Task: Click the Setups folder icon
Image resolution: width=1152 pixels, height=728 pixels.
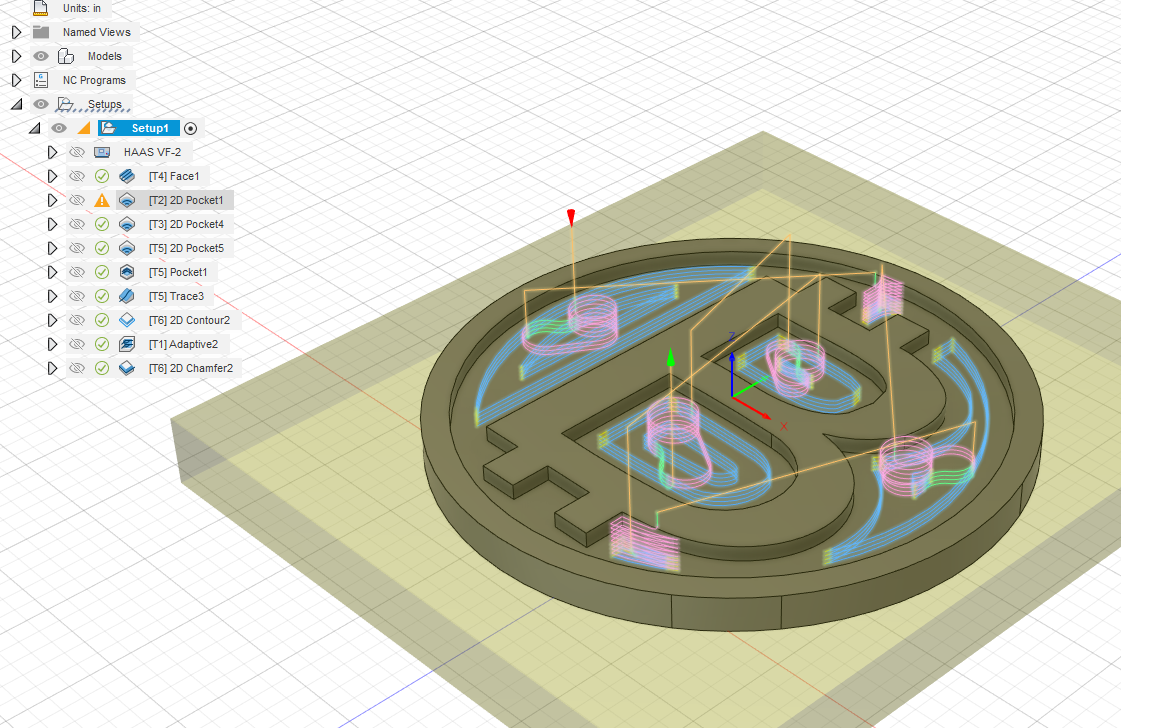Action: point(65,104)
